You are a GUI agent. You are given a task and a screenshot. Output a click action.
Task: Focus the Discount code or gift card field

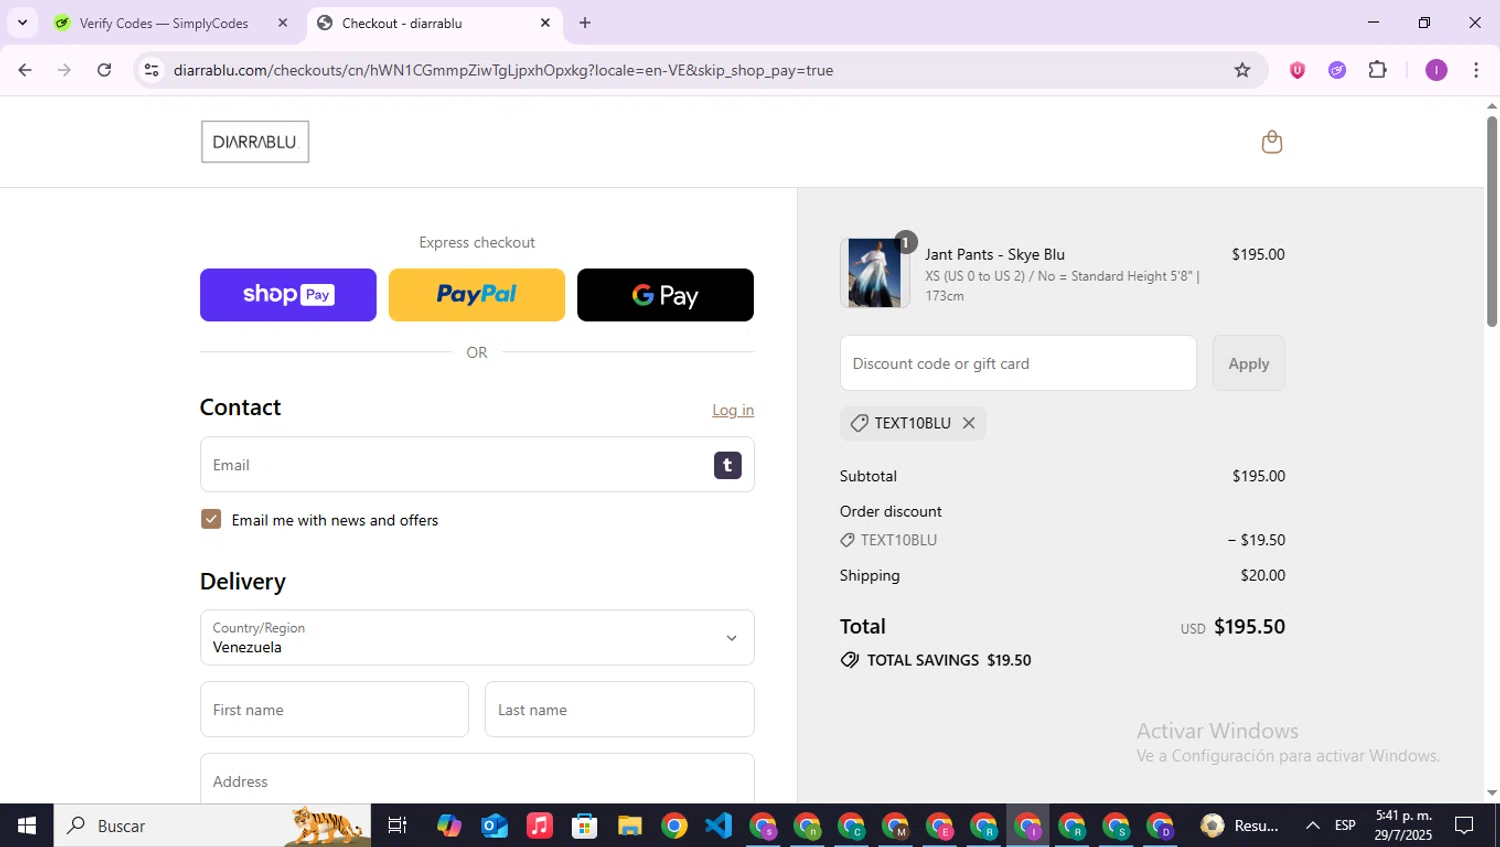(x=1018, y=363)
